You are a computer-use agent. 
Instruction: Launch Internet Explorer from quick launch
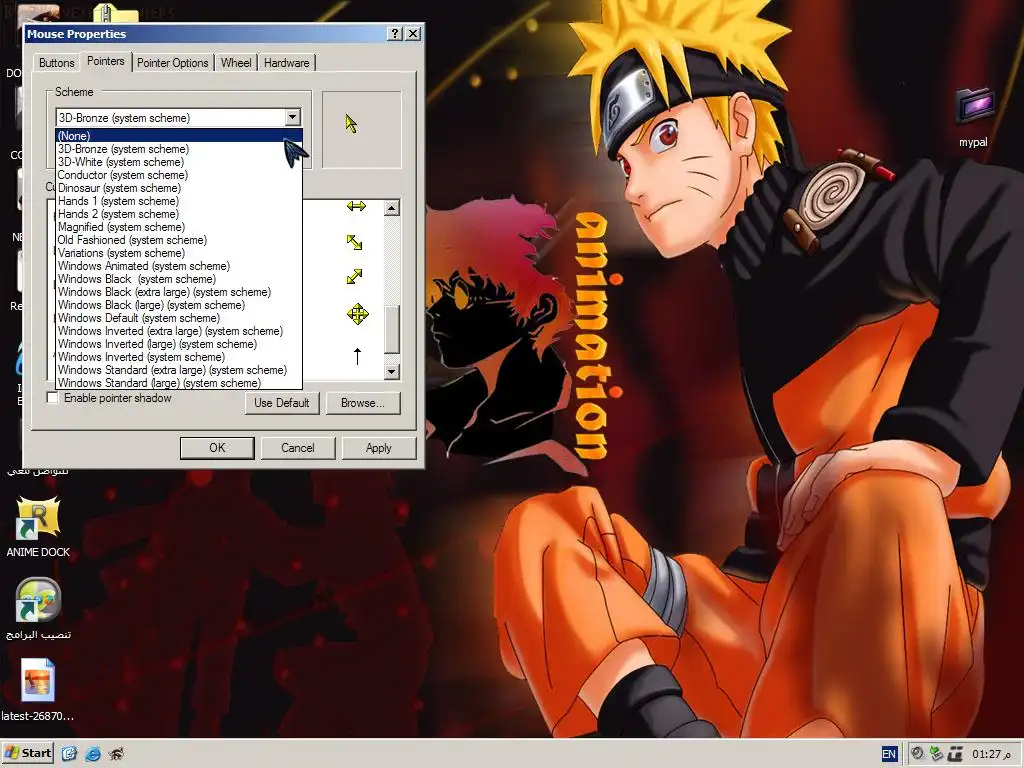pos(93,754)
